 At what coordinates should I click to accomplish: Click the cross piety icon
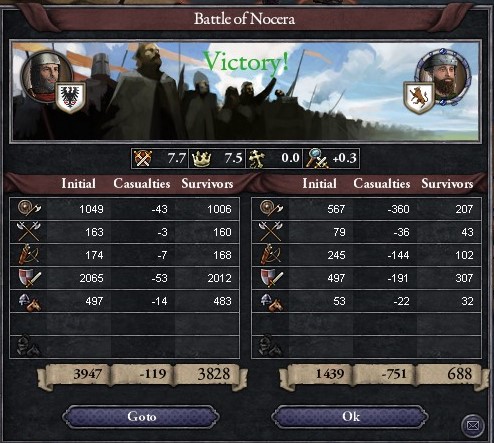(257, 159)
